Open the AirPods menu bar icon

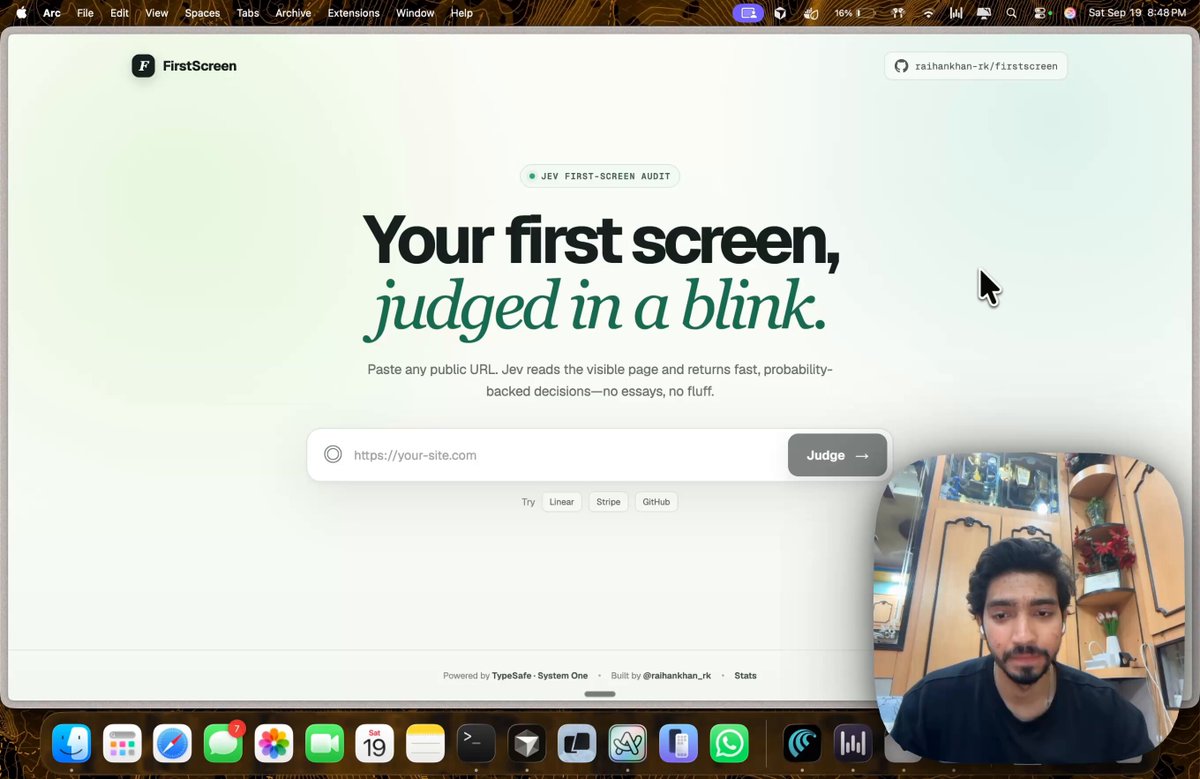click(x=899, y=13)
